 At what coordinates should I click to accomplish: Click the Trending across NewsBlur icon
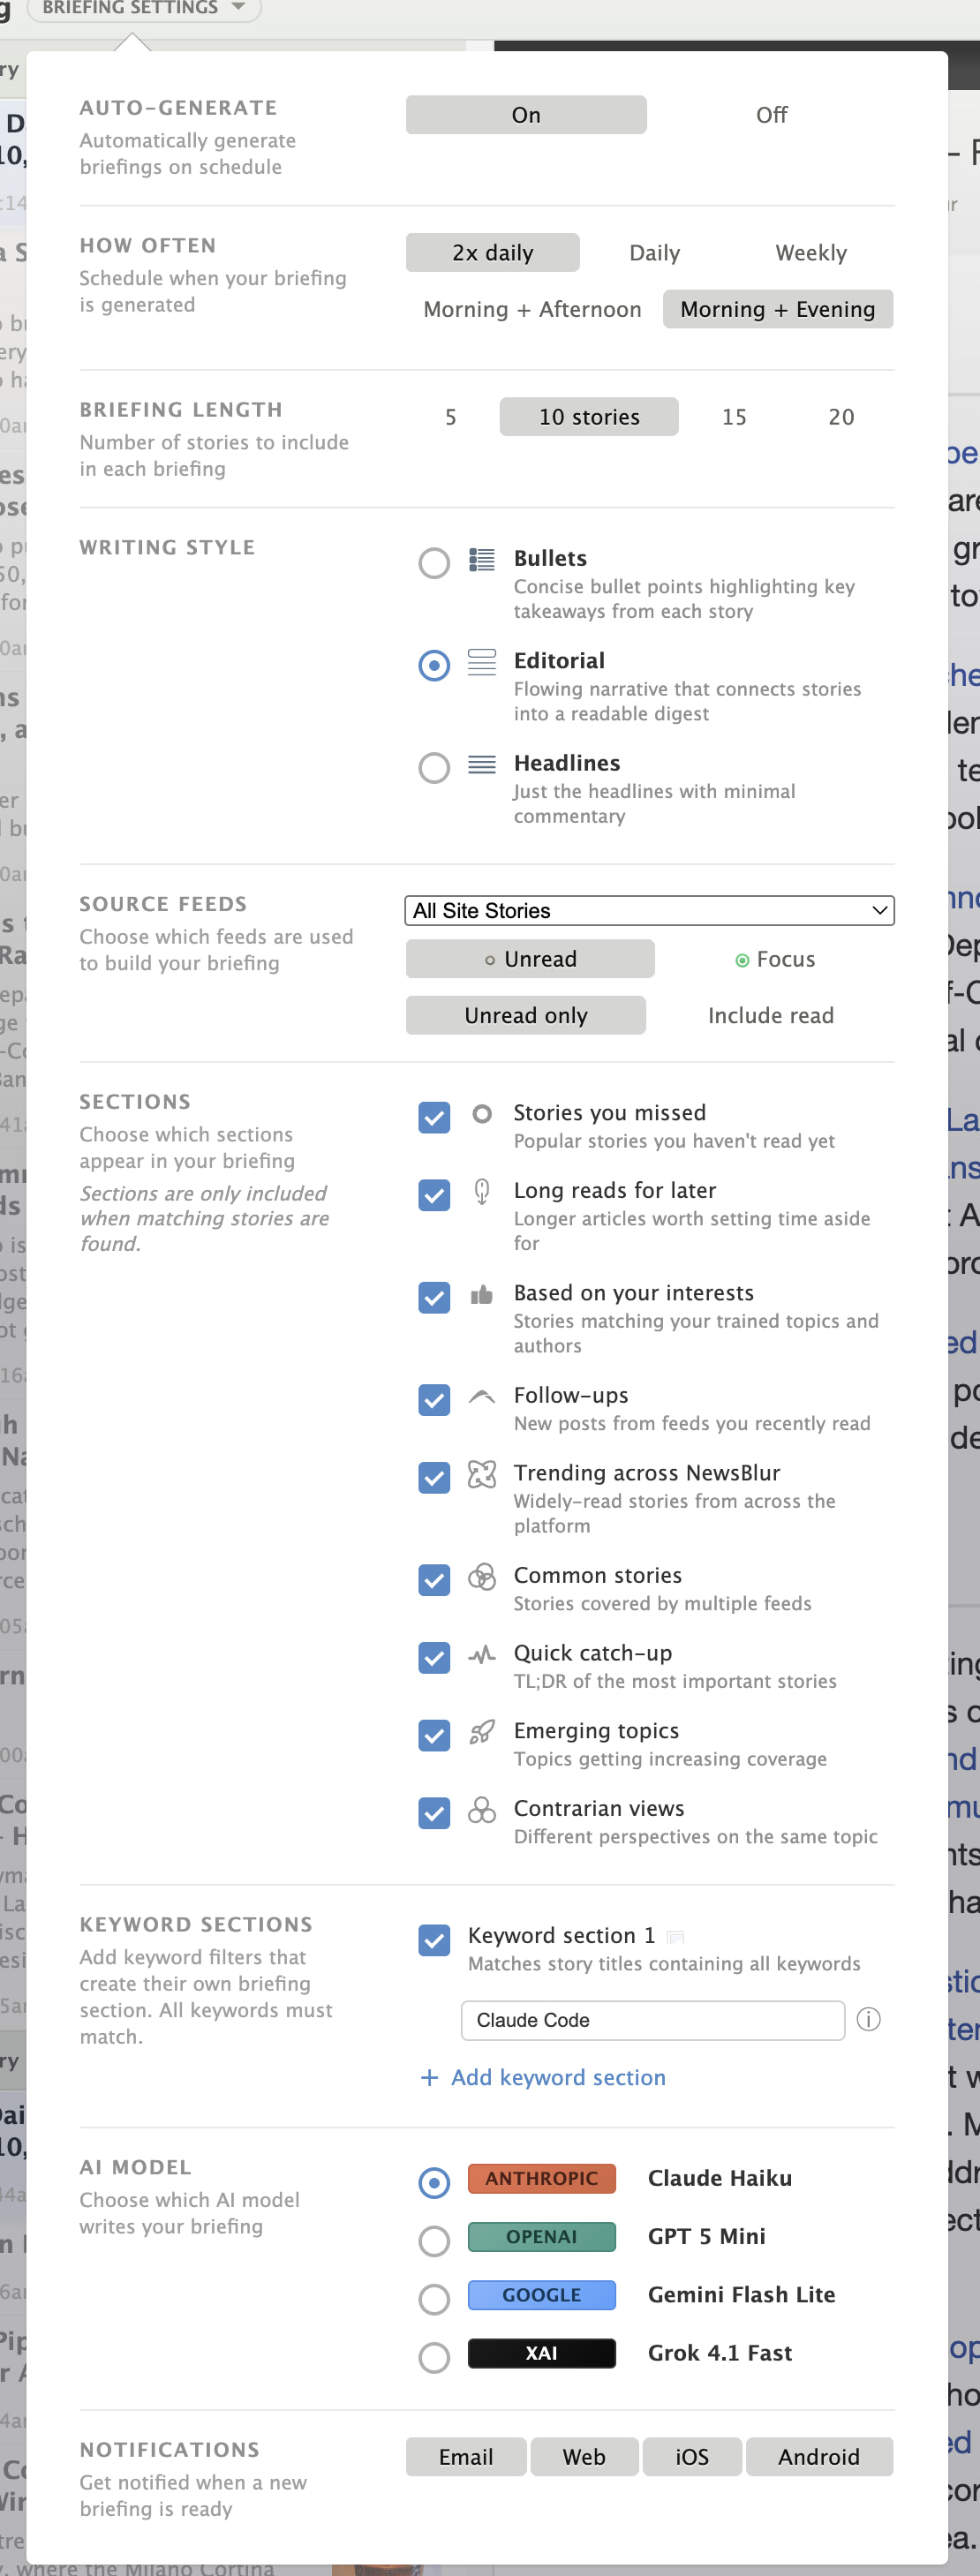click(481, 1474)
